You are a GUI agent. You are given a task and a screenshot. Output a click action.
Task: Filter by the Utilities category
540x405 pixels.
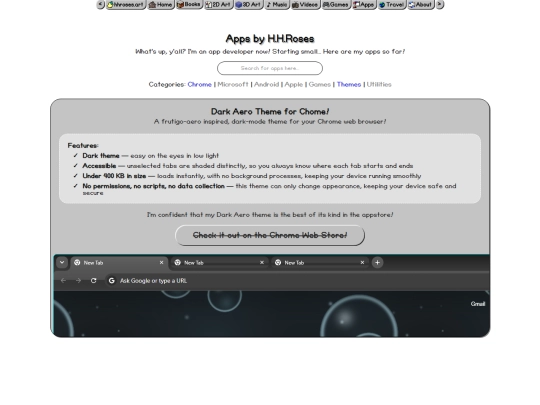point(379,84)
